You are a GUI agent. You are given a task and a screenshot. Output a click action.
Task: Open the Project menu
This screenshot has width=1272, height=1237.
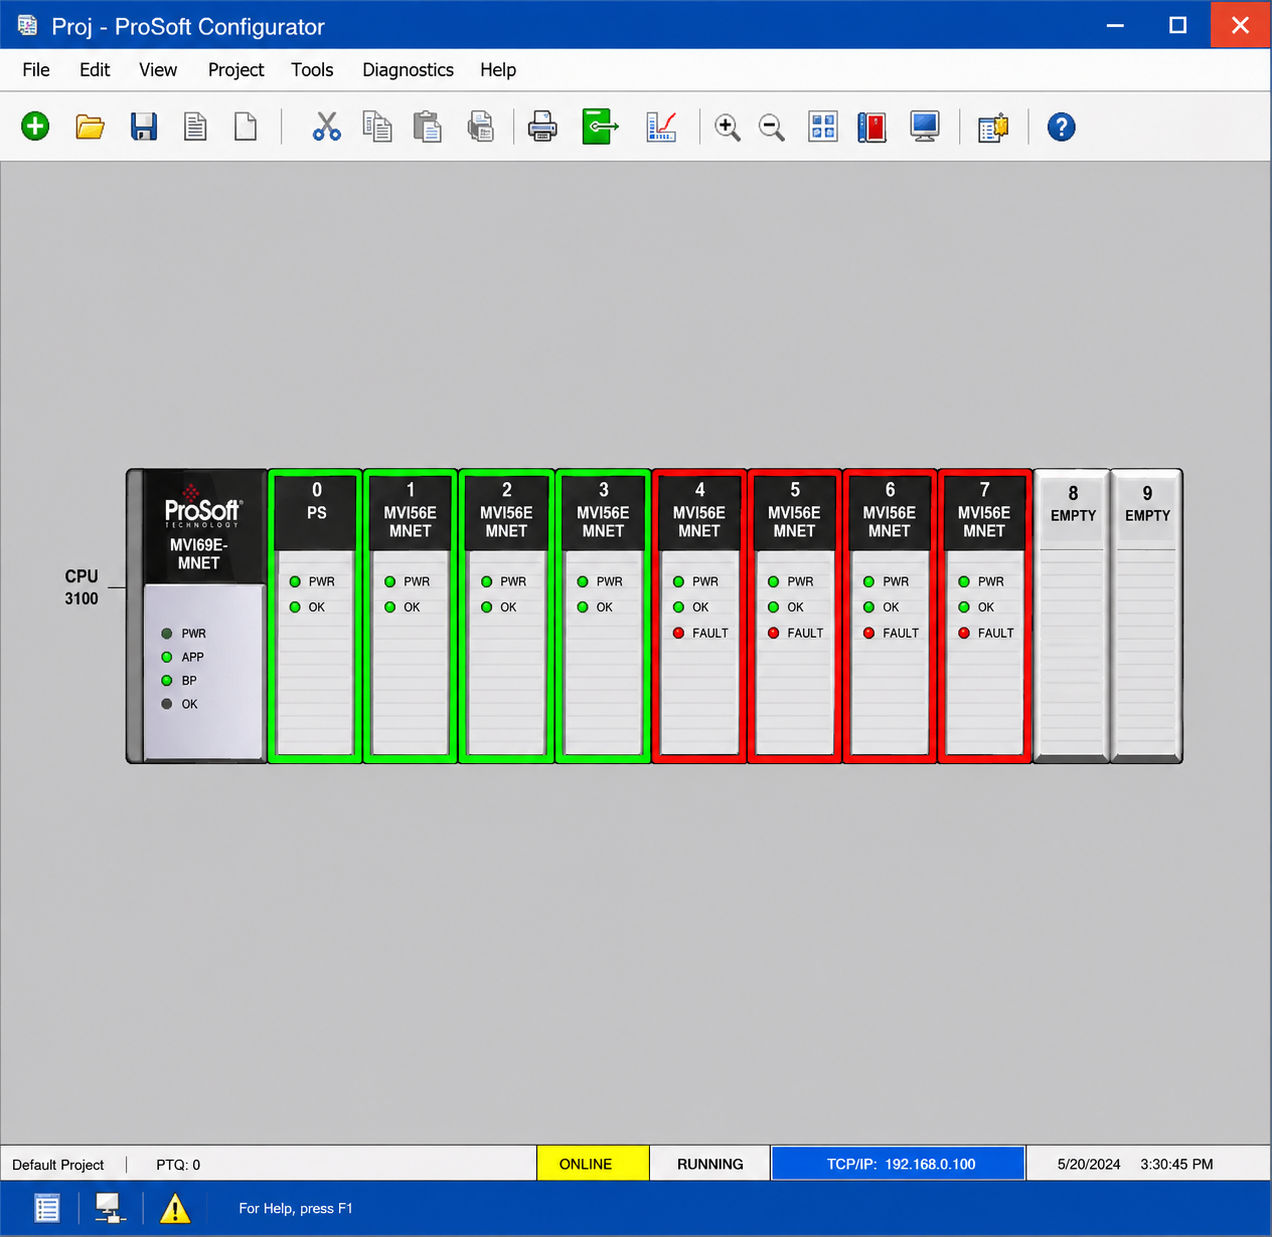coord(236,70)
